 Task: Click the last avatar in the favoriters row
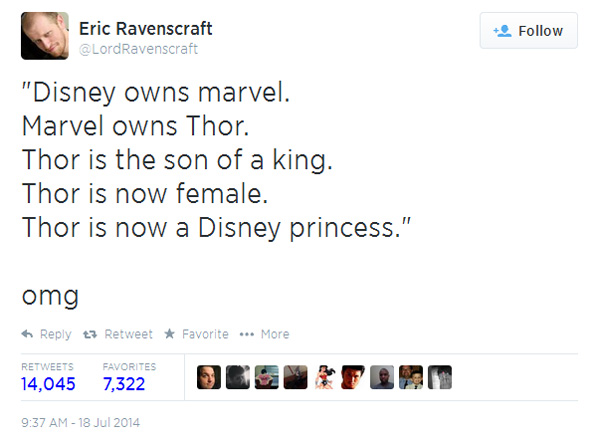[x=441, y=377]
